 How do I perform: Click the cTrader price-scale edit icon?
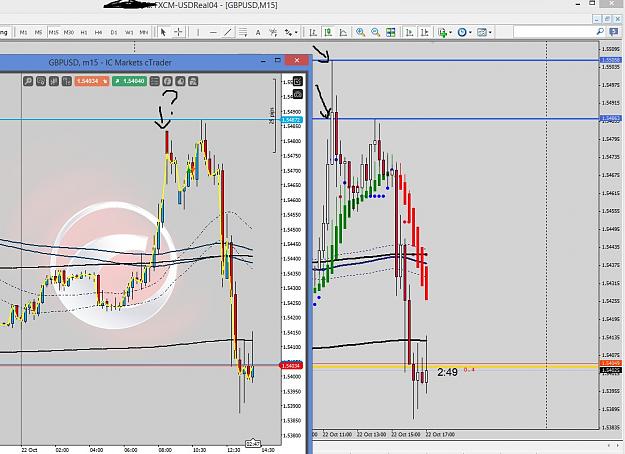pyautogui.click(x=298, y=81)
